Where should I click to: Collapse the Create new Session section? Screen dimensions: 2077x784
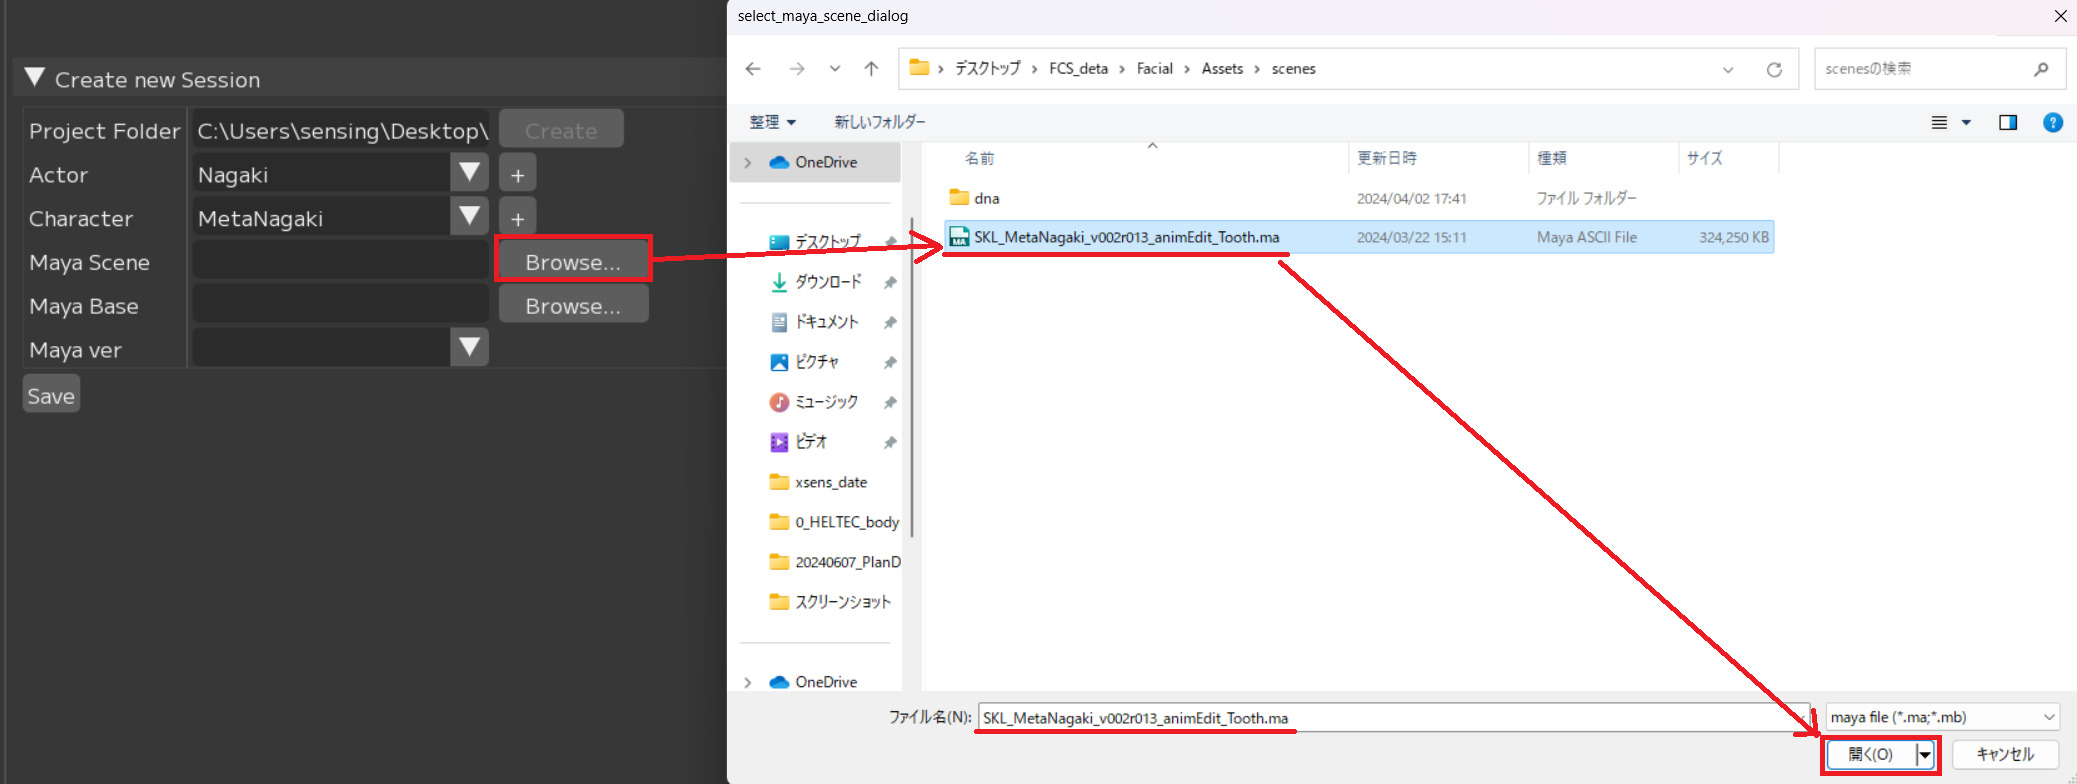pos(35,78)
